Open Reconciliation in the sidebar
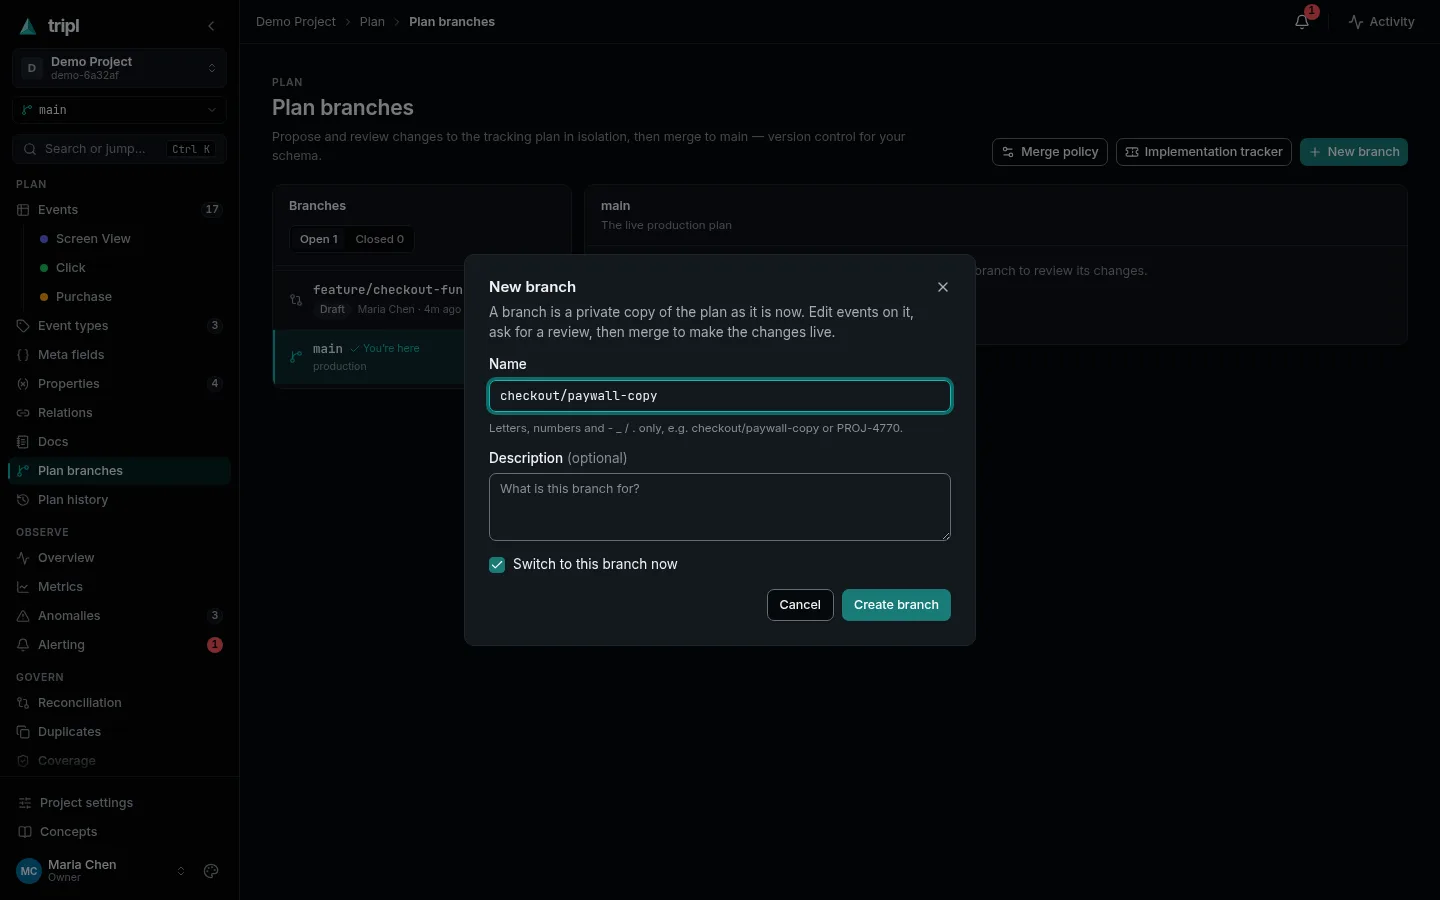 point(120,703)
